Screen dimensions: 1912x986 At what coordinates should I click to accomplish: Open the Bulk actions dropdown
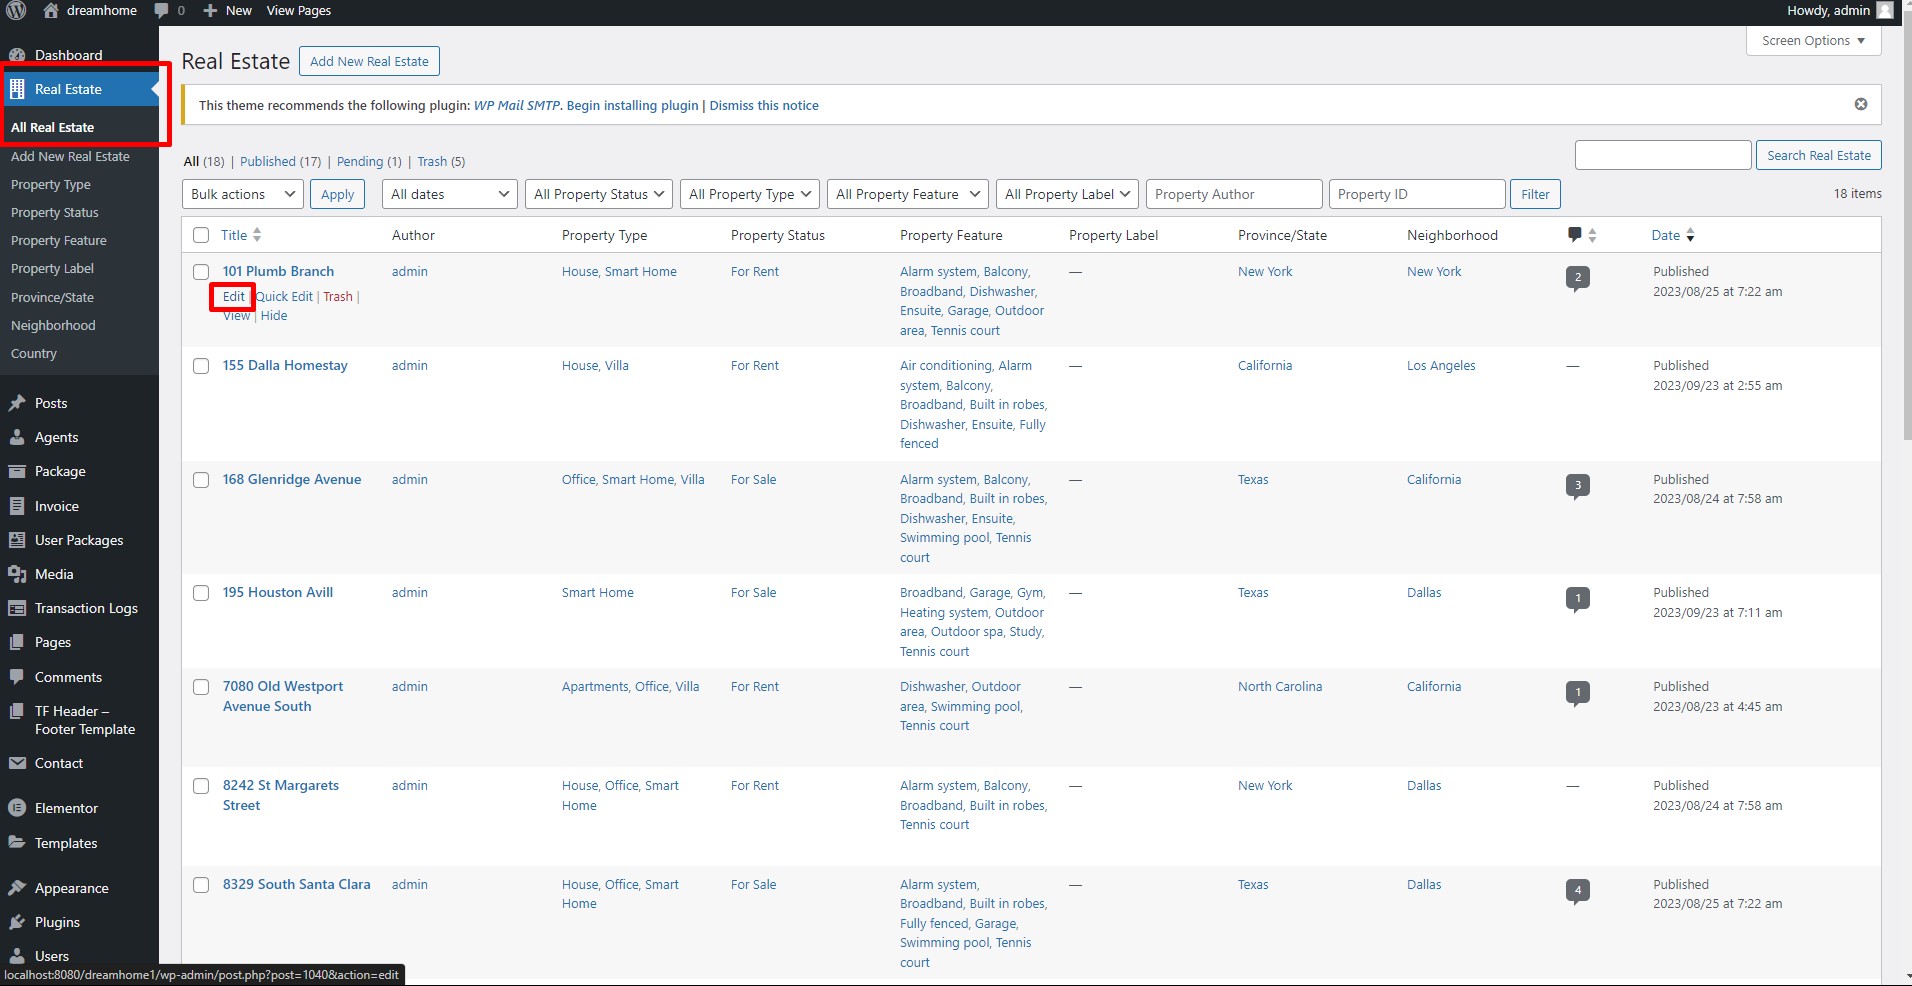(x=243, y=194)
